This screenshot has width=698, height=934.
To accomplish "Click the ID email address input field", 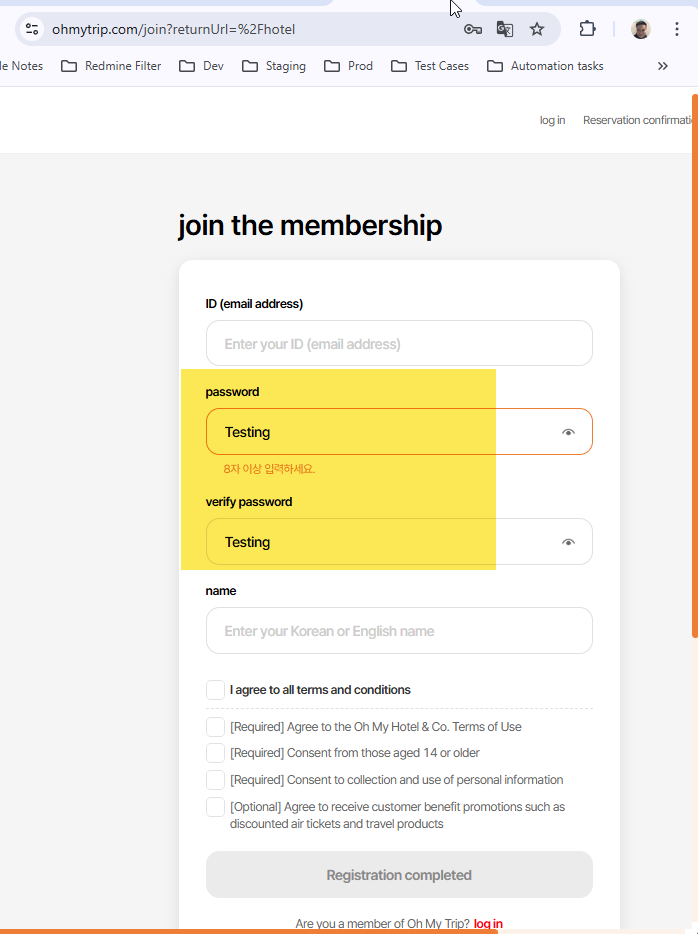I will (399, 344).
